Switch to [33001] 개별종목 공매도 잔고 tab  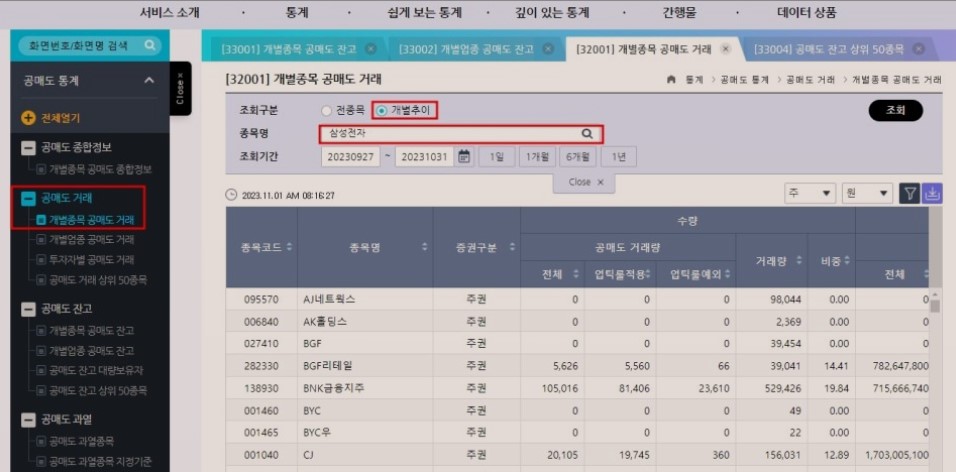click(x=289, y=49)
